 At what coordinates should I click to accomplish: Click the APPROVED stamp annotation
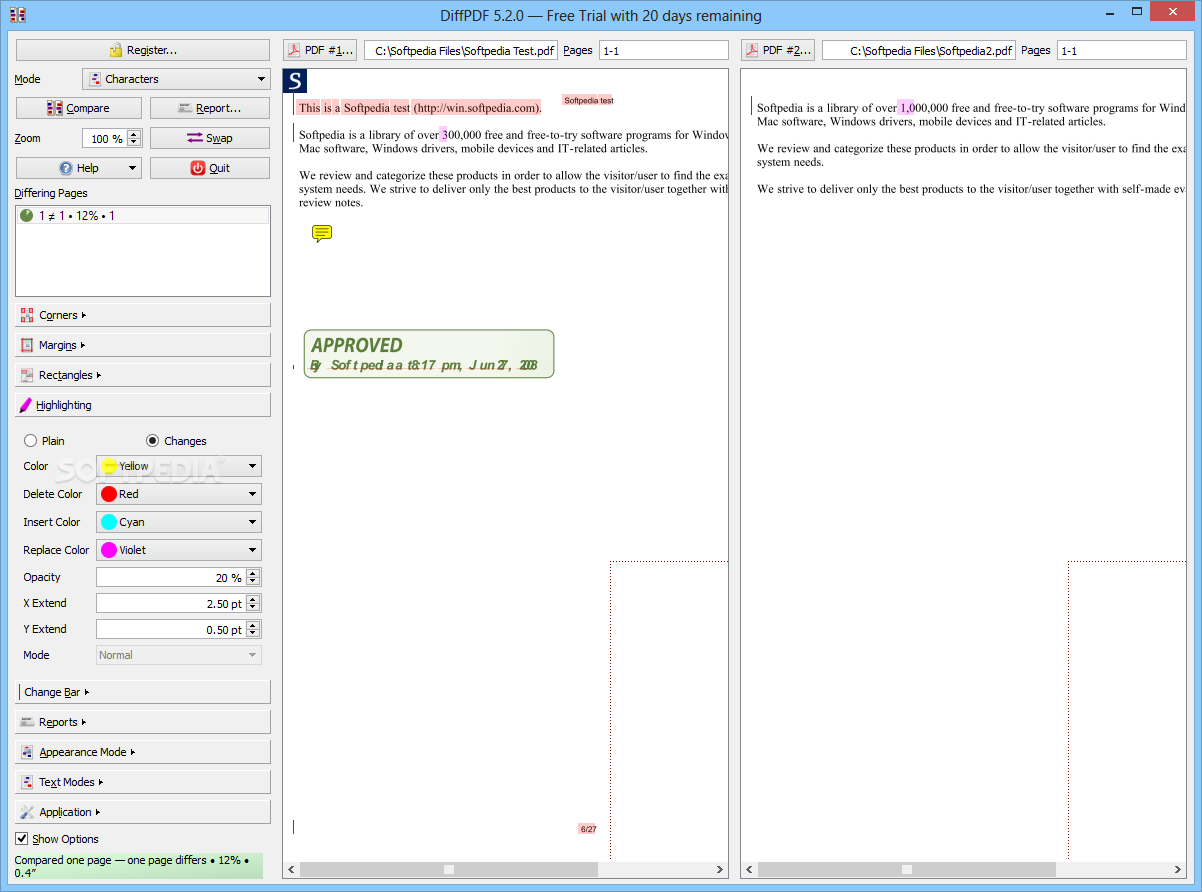[429, 354]
